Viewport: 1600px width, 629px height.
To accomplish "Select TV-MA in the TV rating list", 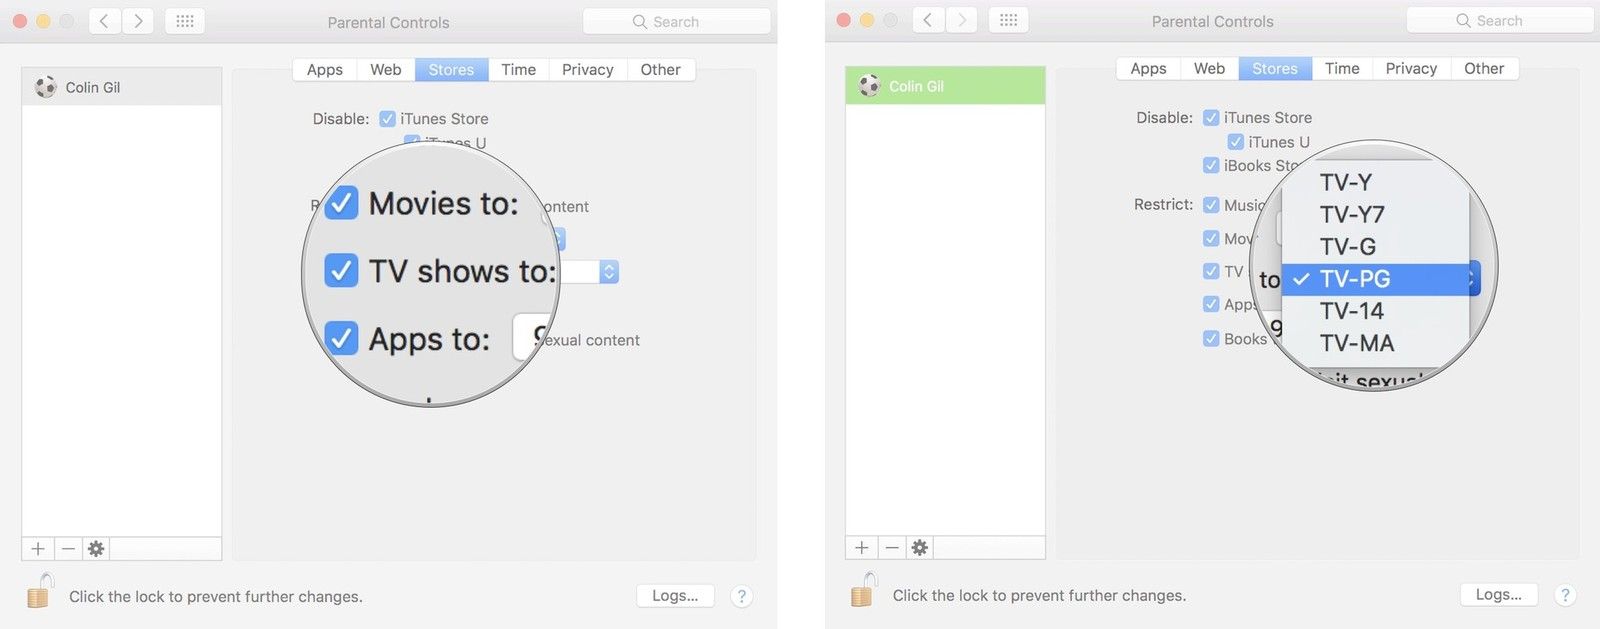I will [1356, 343].
